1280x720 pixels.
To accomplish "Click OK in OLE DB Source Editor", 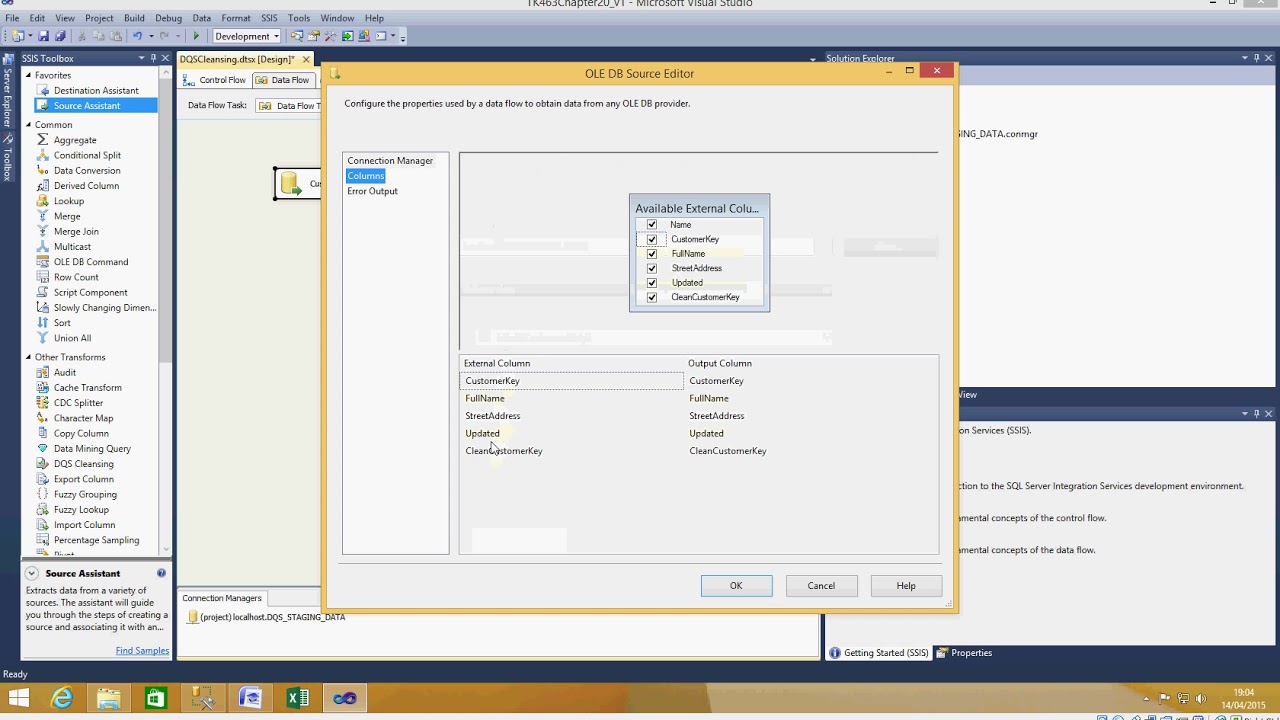I will click(x=736, y=586).
